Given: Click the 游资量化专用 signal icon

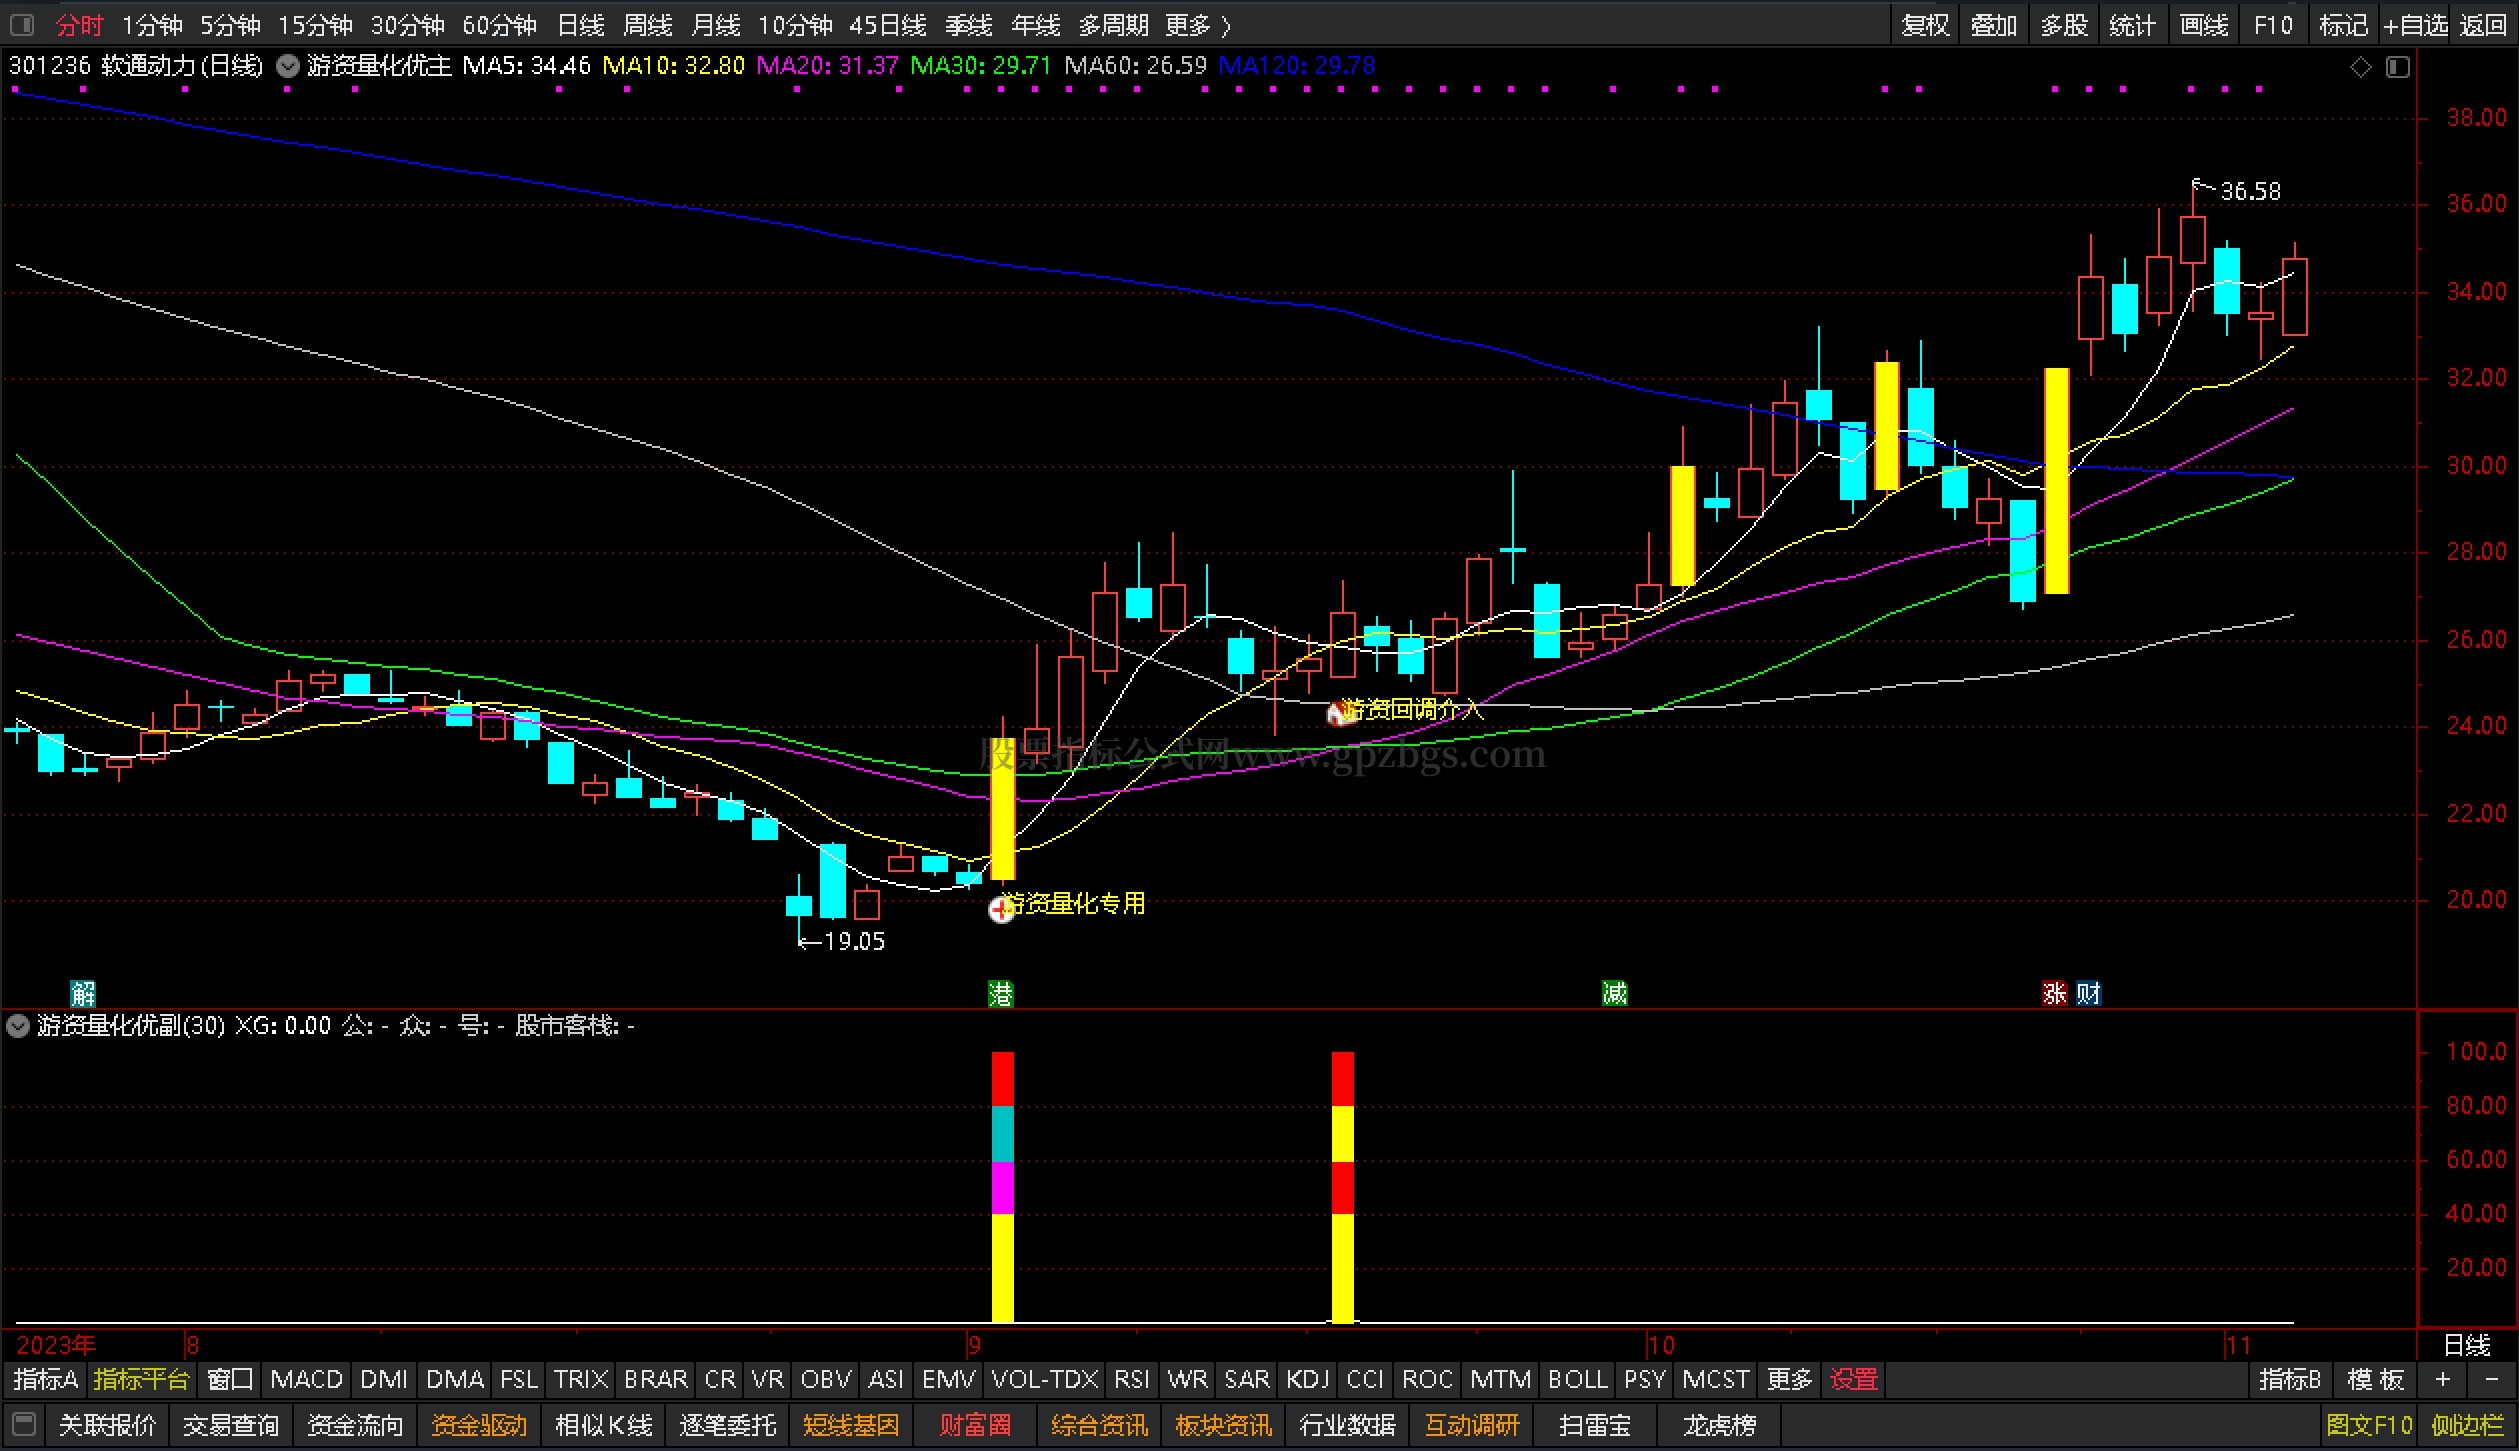Looking at the screenshot, I should click(1001, 909).
